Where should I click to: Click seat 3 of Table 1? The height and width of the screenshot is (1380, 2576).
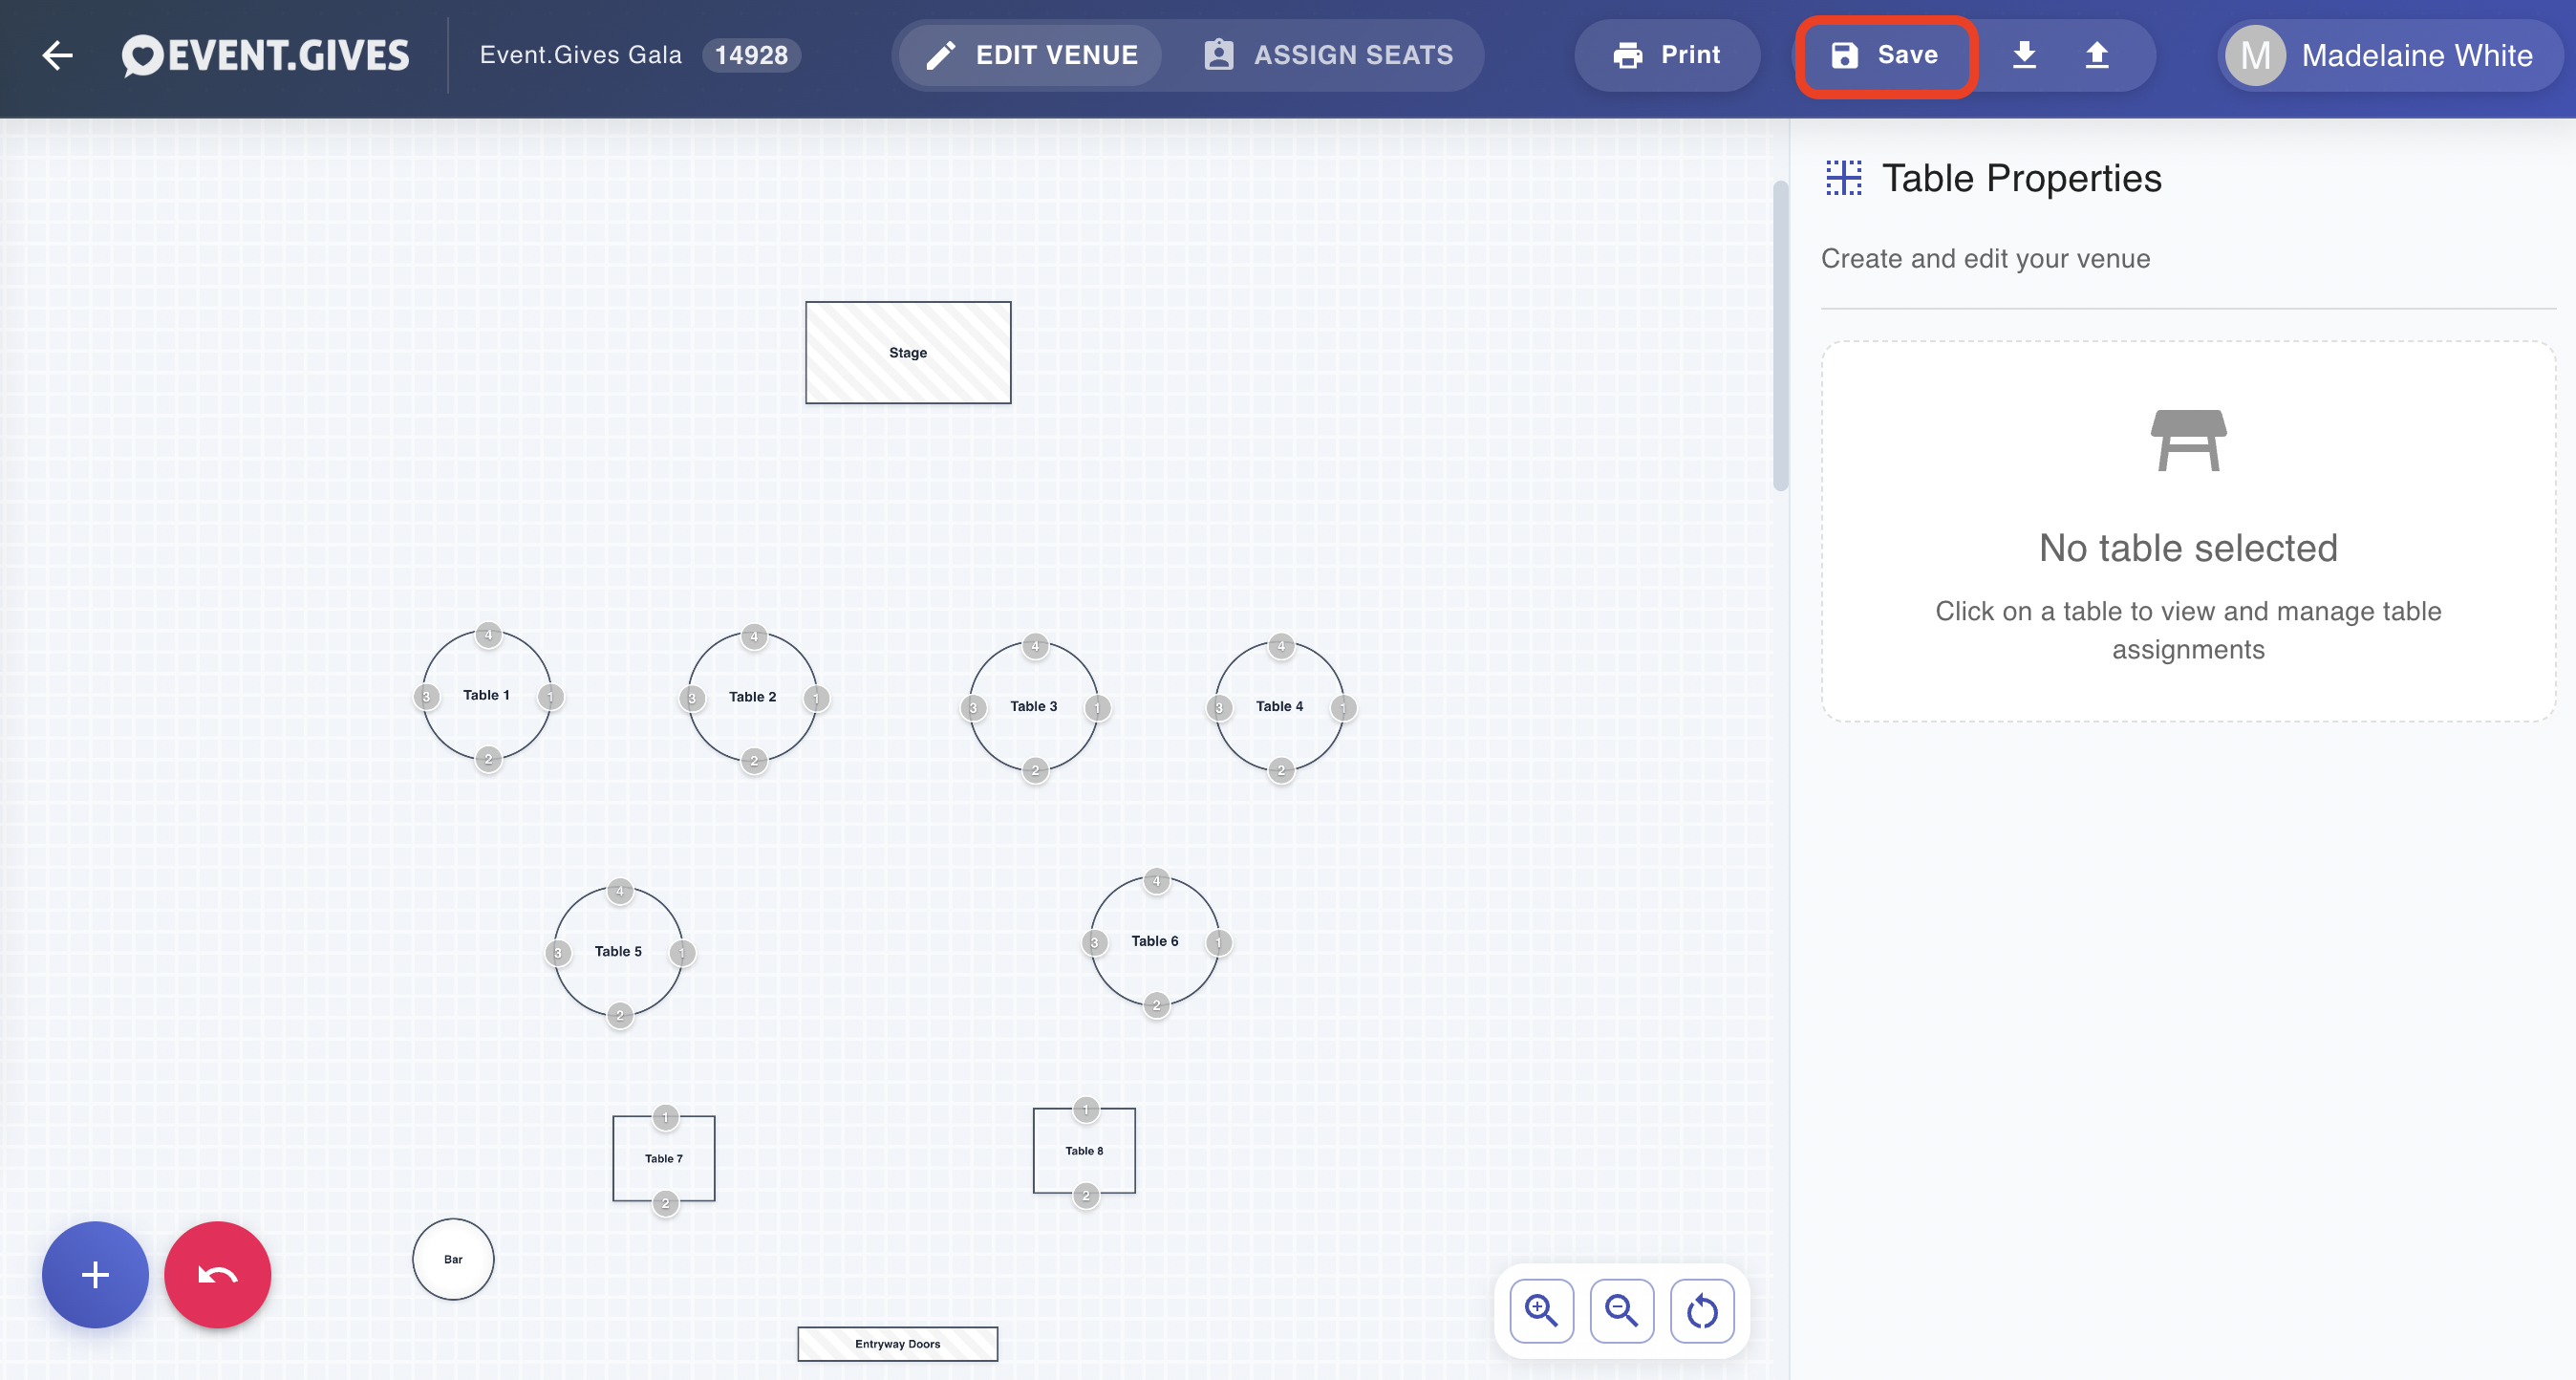click(426, 697)
